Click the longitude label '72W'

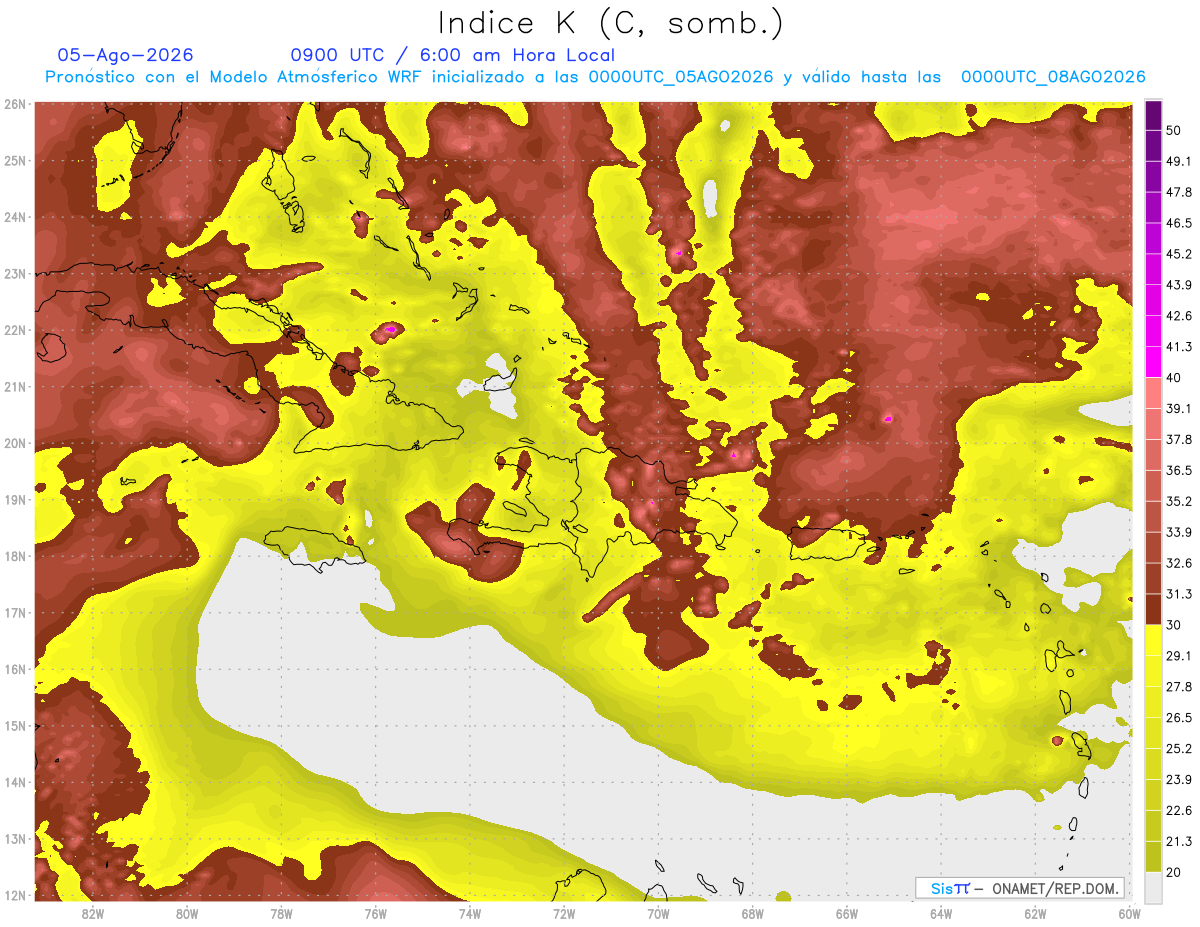[564, 912]
